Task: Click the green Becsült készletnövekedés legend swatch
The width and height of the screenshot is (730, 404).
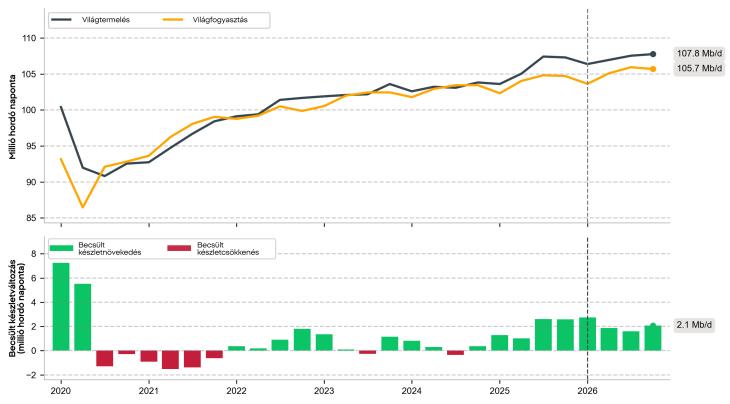Action: tap(61, 248)
